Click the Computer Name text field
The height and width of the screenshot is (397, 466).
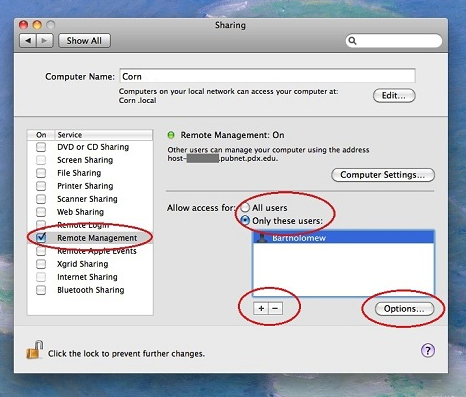[267, 76]
